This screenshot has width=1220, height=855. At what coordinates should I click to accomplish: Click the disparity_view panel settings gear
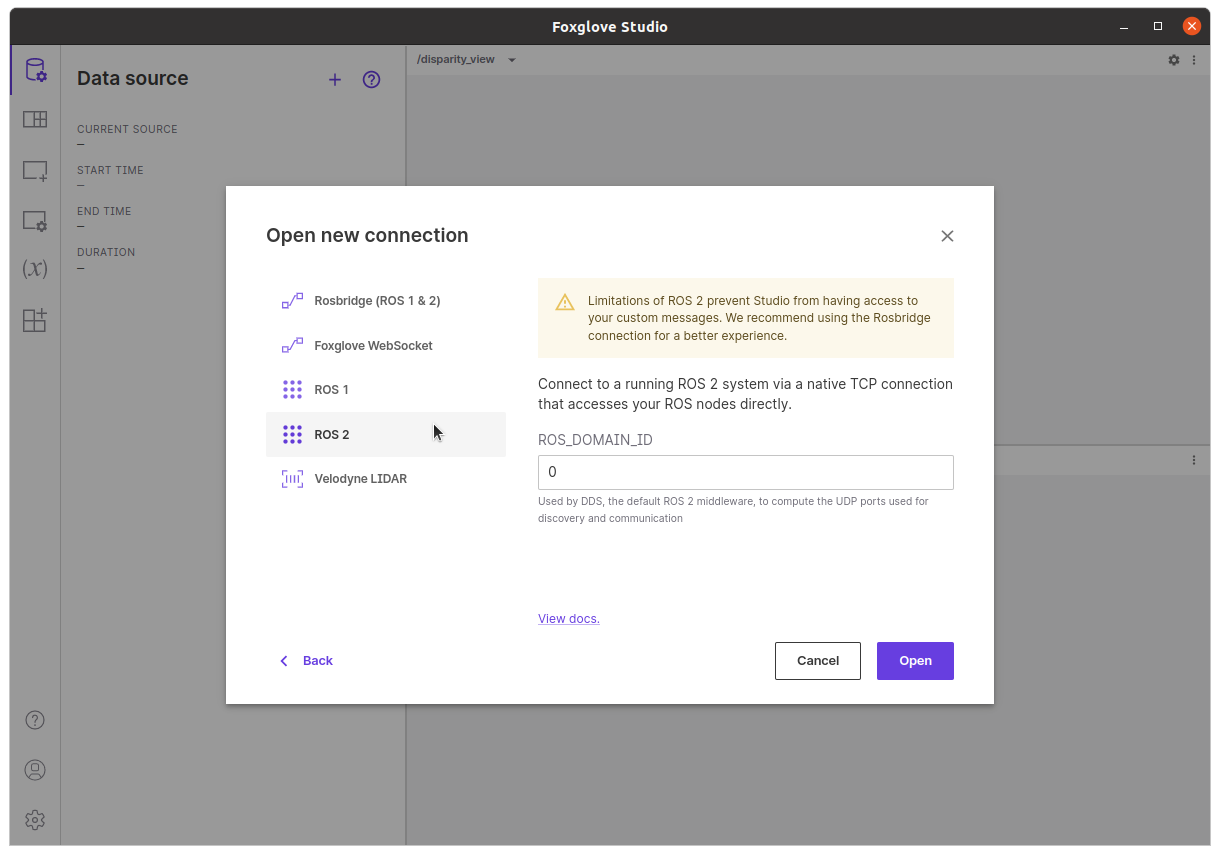pyautogui.click(x=1174, y=60)
